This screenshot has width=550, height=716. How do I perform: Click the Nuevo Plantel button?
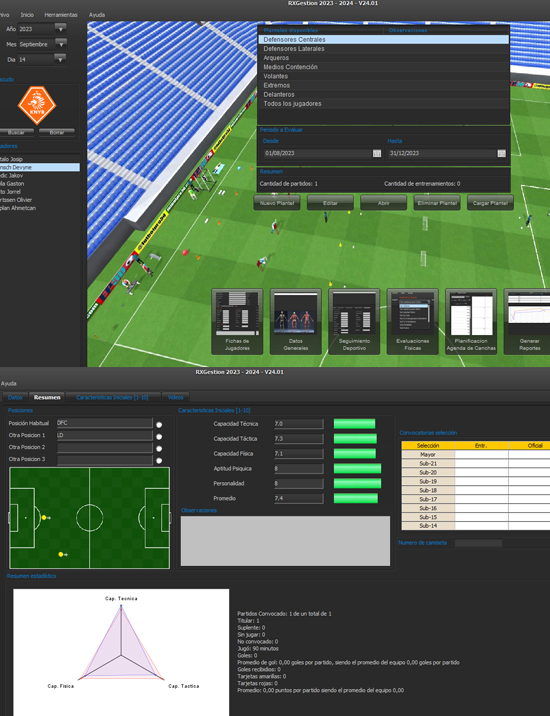click(277, 203)
